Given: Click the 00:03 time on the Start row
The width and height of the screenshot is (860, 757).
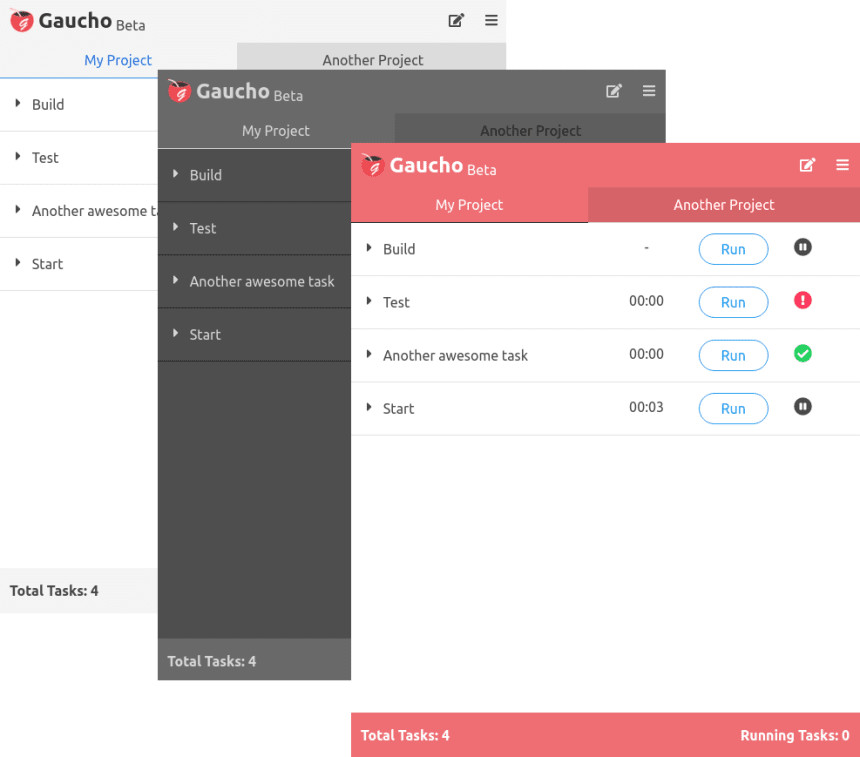Looking at the screenshot, I should (x=646, y=407).
